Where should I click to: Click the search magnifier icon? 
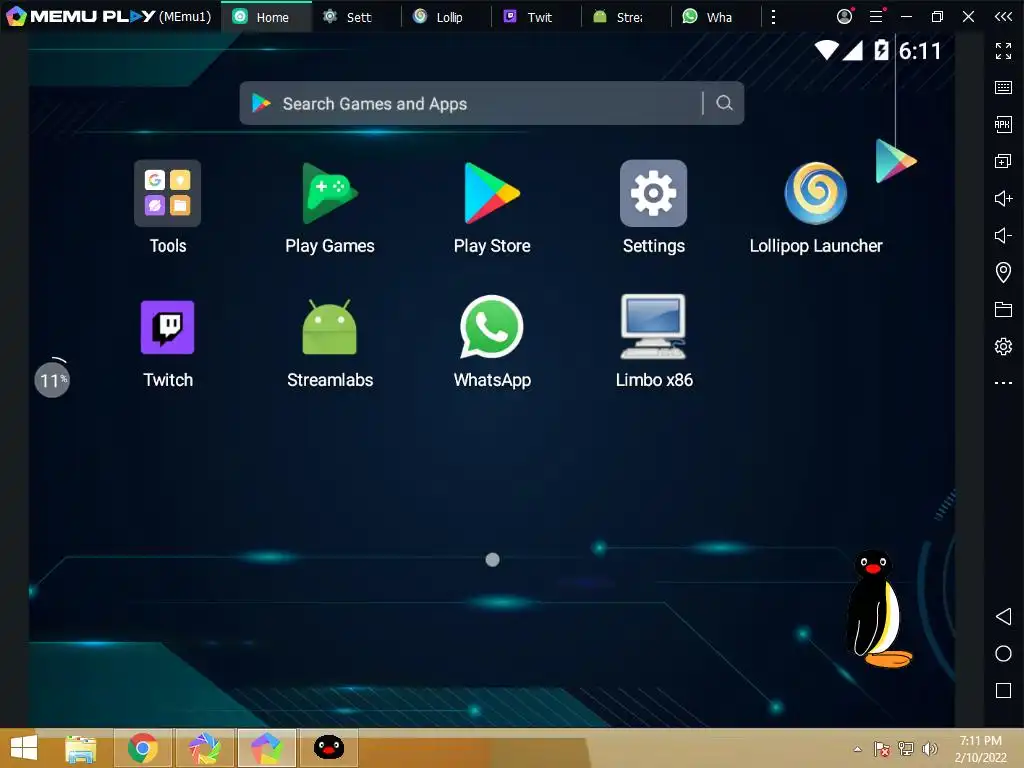pos(724,103)
